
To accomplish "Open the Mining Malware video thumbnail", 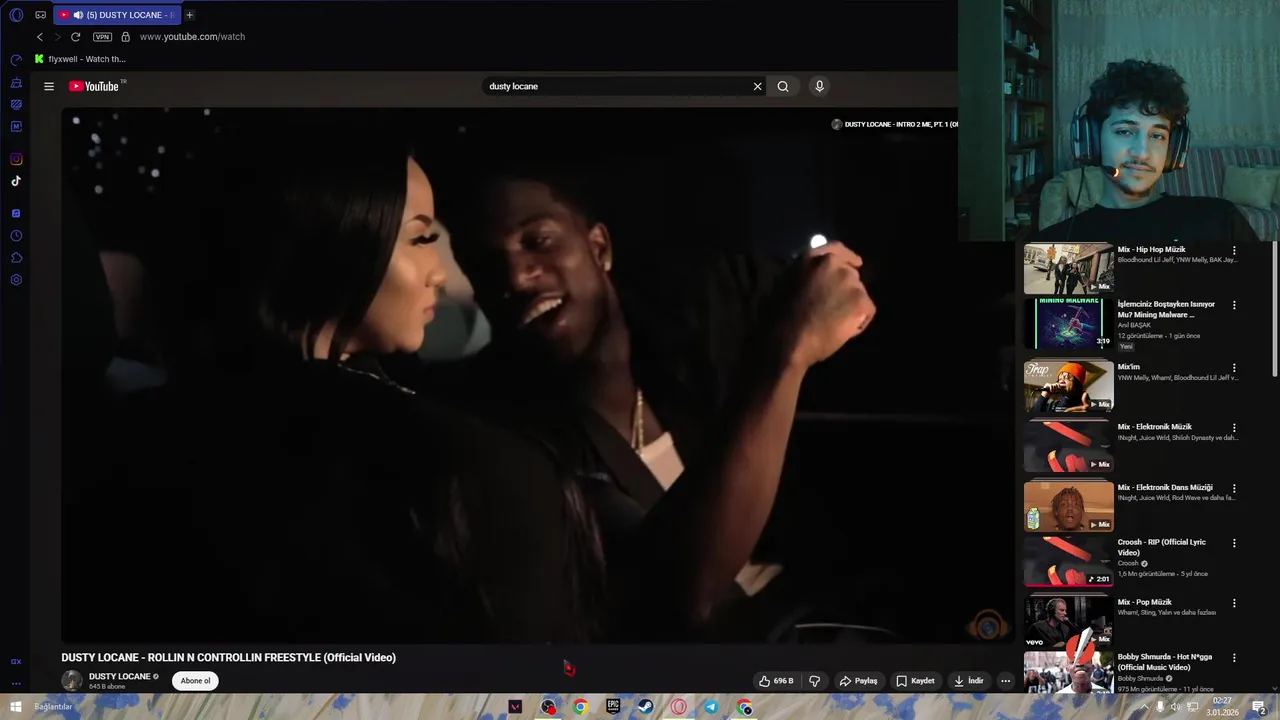I will click(x=1068, y=323).
